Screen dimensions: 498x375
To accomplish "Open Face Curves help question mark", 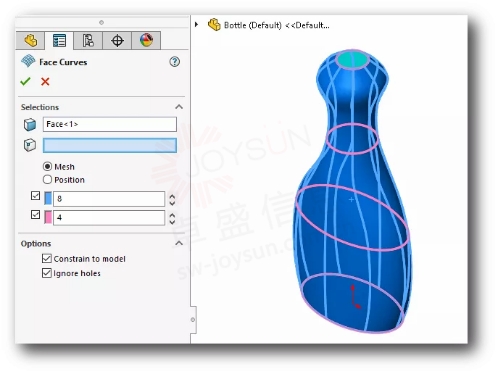I will tap(175, 62).
